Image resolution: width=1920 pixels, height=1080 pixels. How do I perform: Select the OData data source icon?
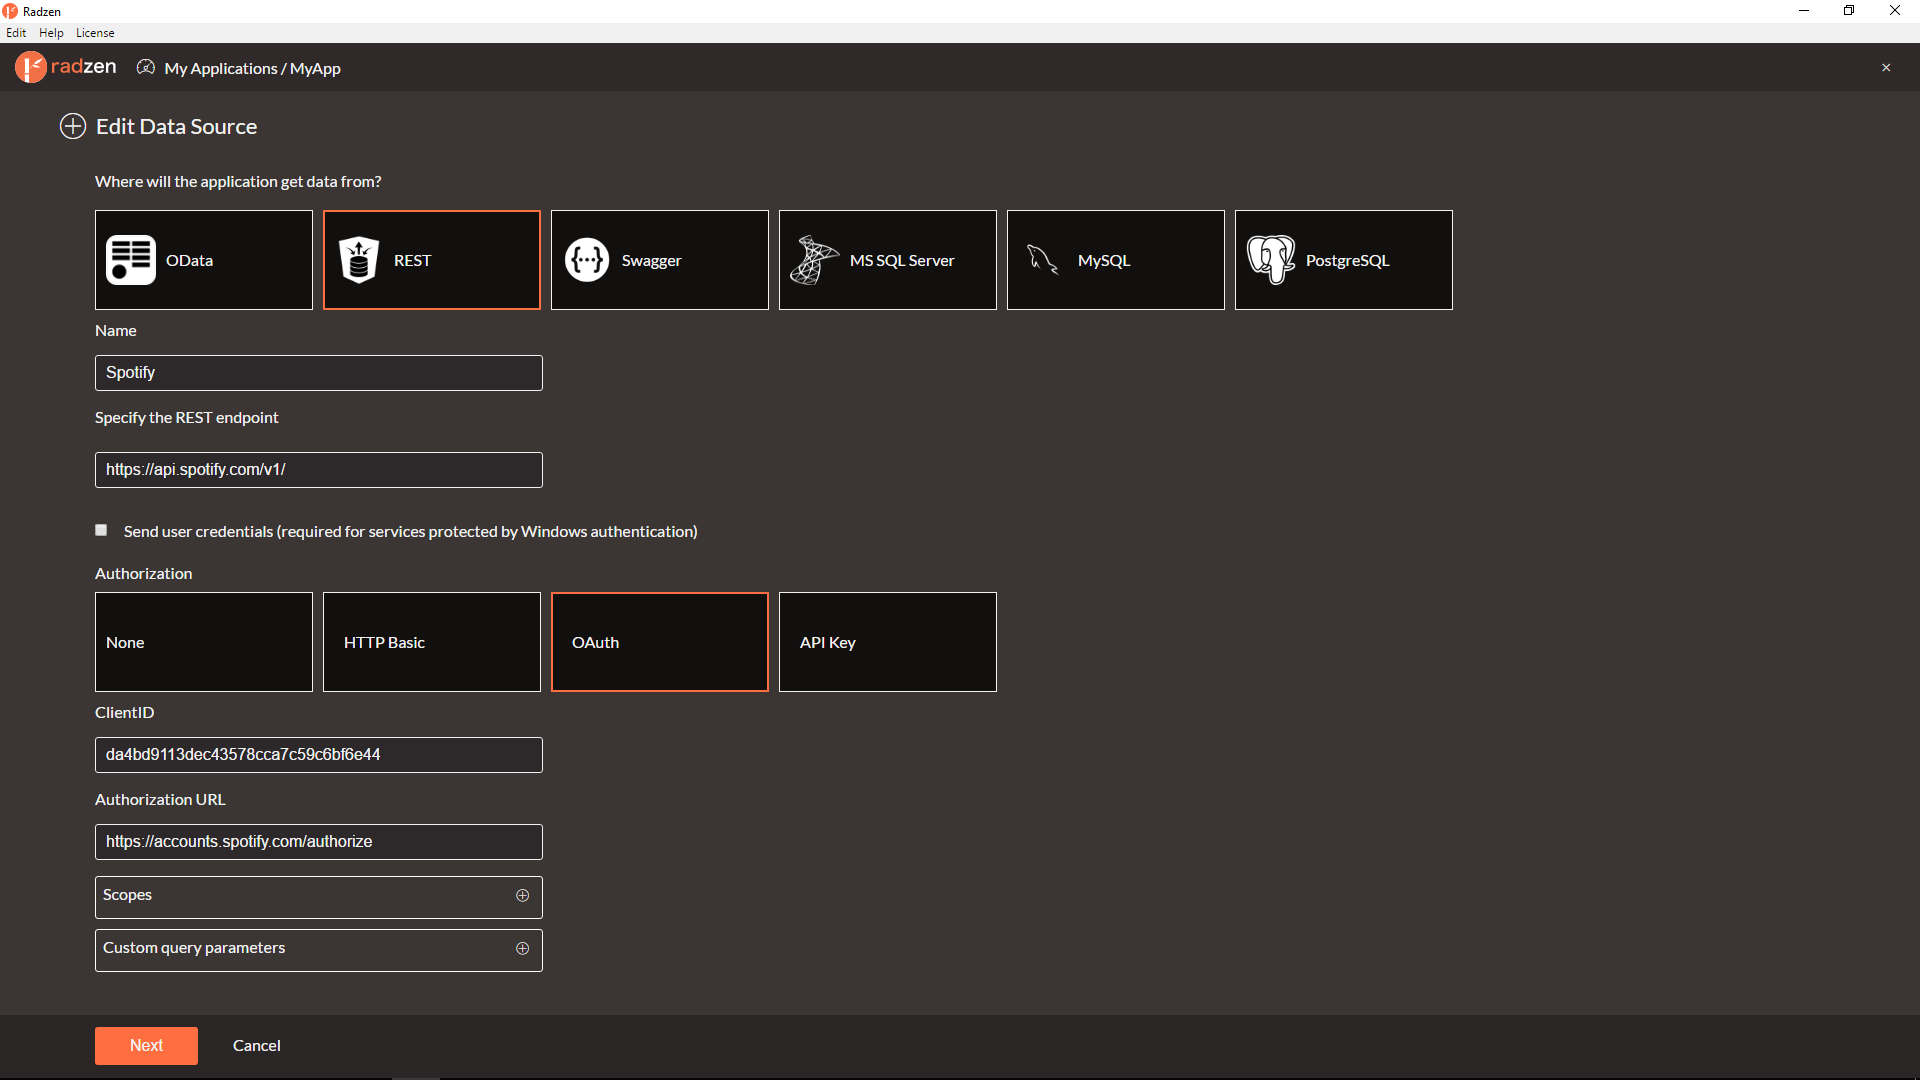tap(131, 260)
